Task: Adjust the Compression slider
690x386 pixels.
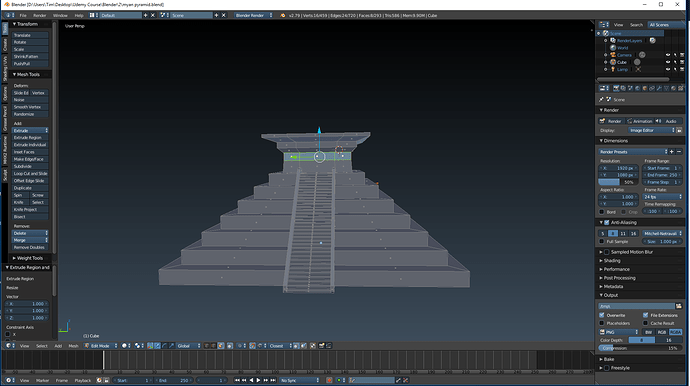Action: tap(640, 348)
